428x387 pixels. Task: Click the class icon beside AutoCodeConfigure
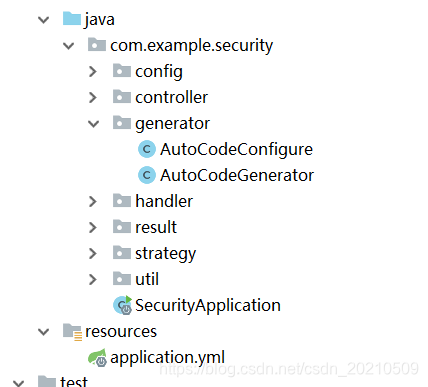pyautogui.click(x=147, y=149)
